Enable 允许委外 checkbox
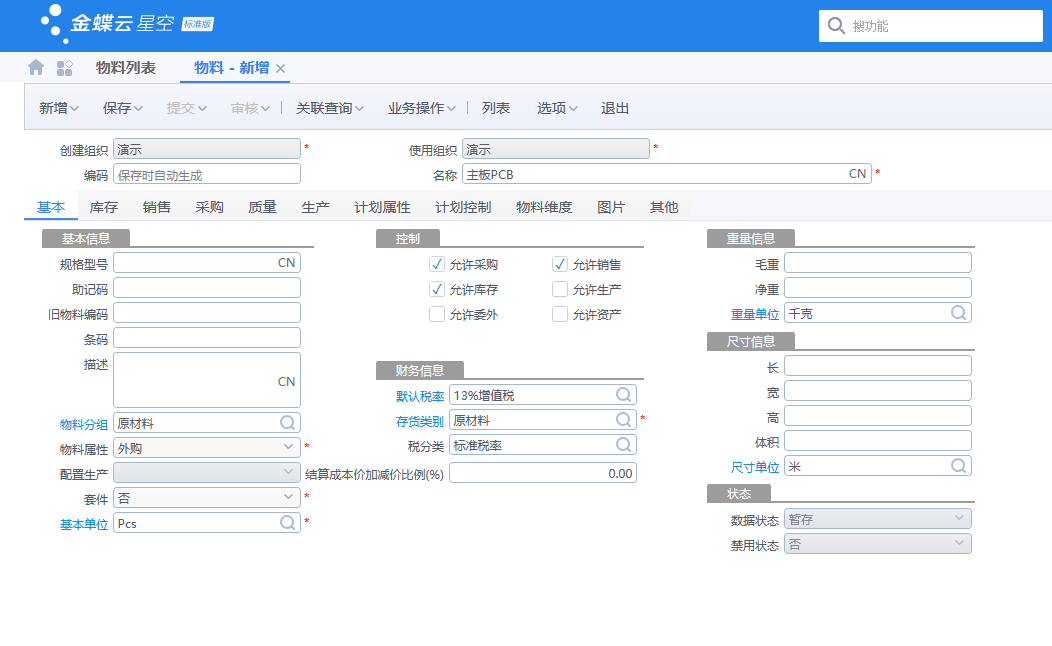 coord(437,314)
